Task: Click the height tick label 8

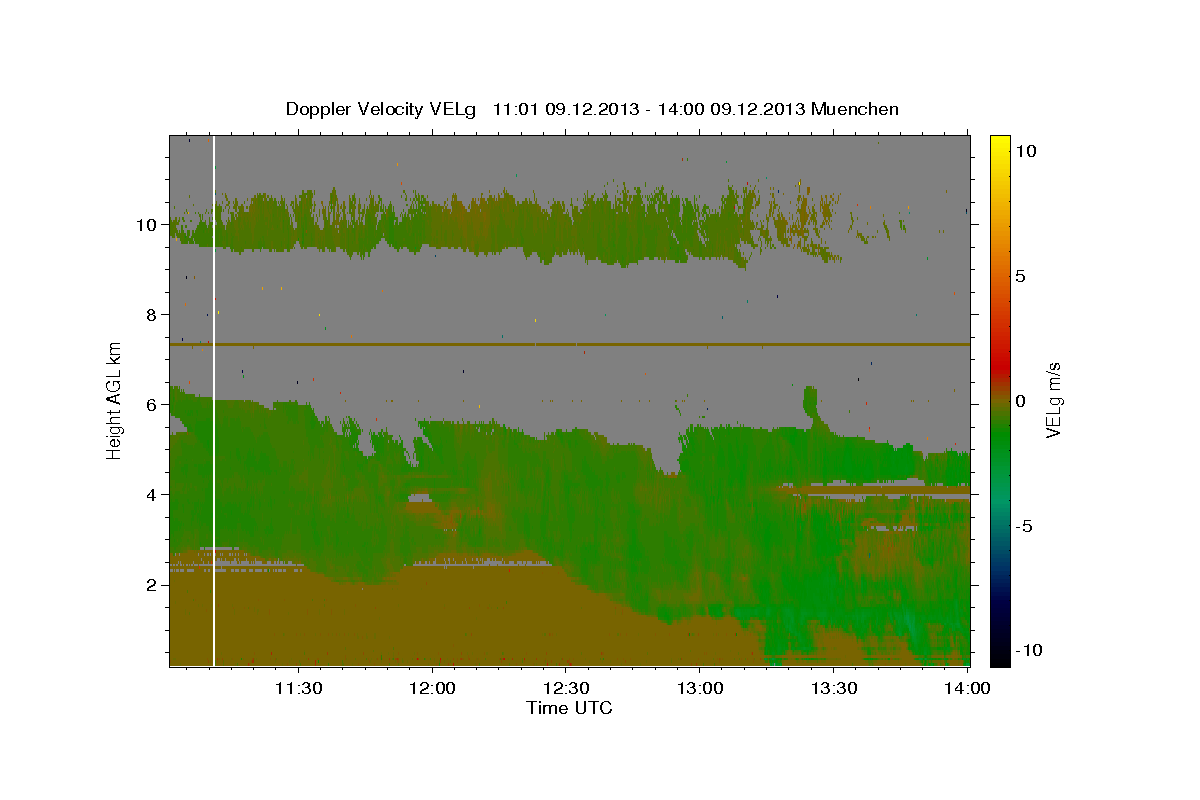Action: click(153, 314)
